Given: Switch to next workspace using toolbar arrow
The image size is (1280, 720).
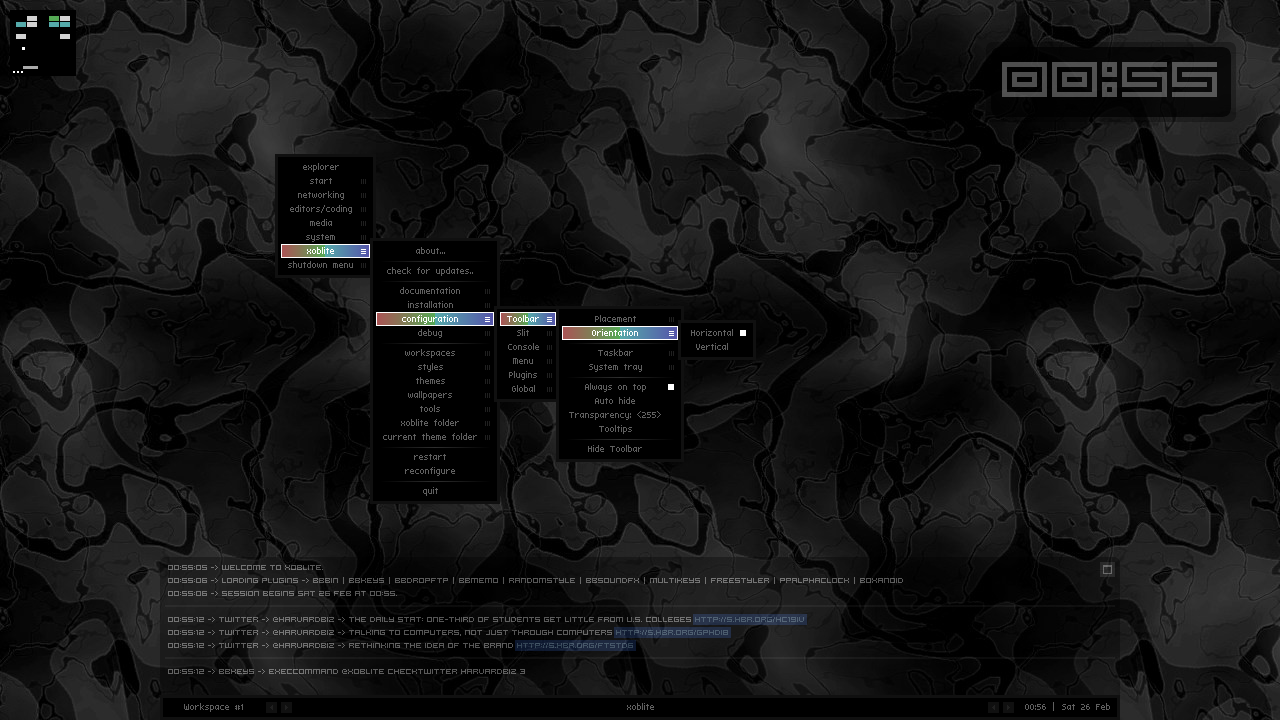Looking at the screenshot, I should (x=286, y=707).
